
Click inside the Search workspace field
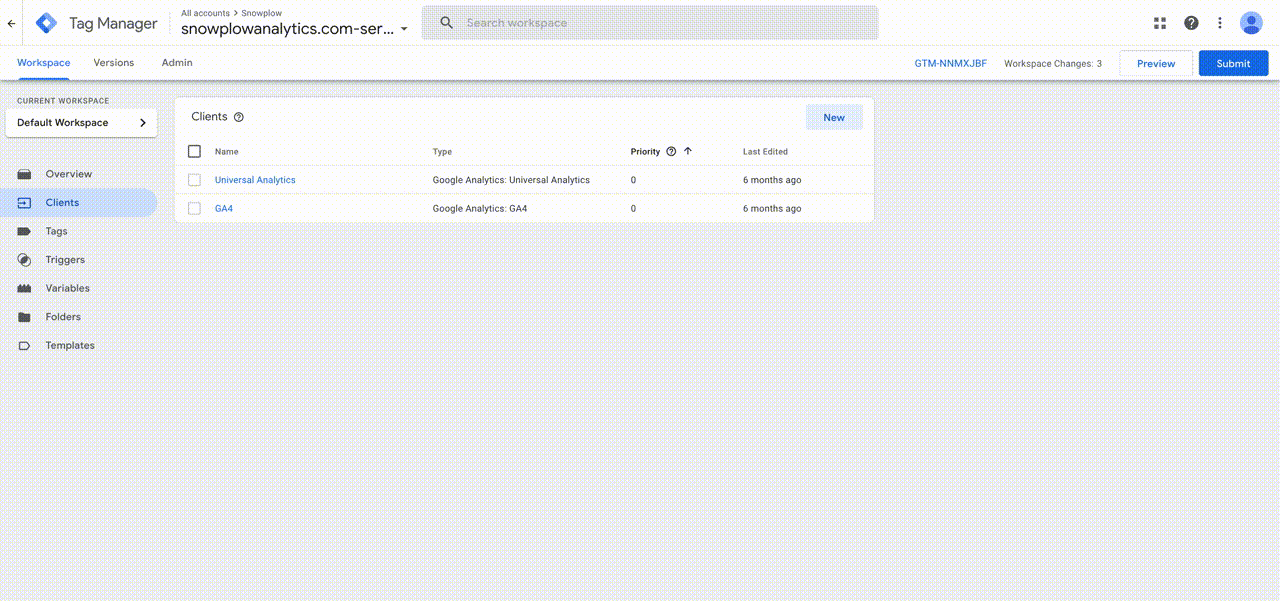[650, 22]
